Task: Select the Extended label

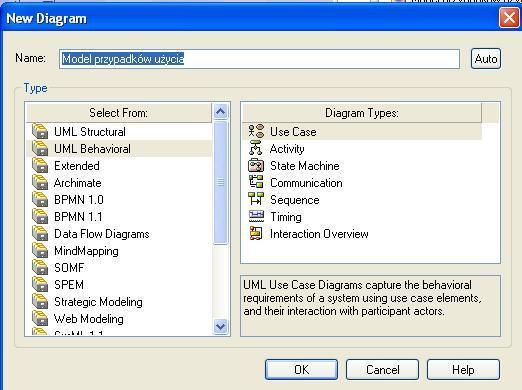Action: 77,166
